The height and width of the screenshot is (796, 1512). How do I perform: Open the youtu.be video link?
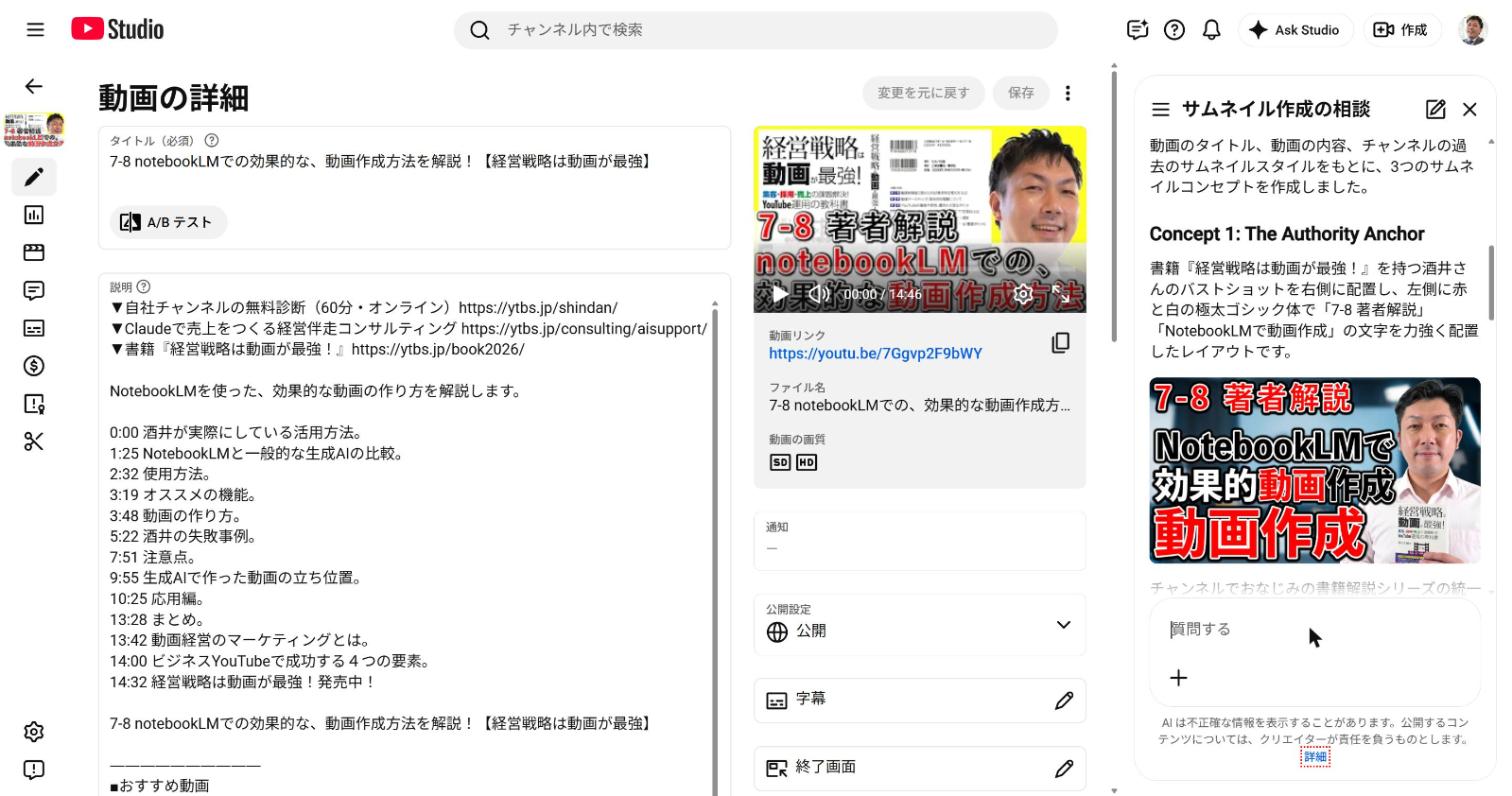pyautogui.click(x=875, y=353)
